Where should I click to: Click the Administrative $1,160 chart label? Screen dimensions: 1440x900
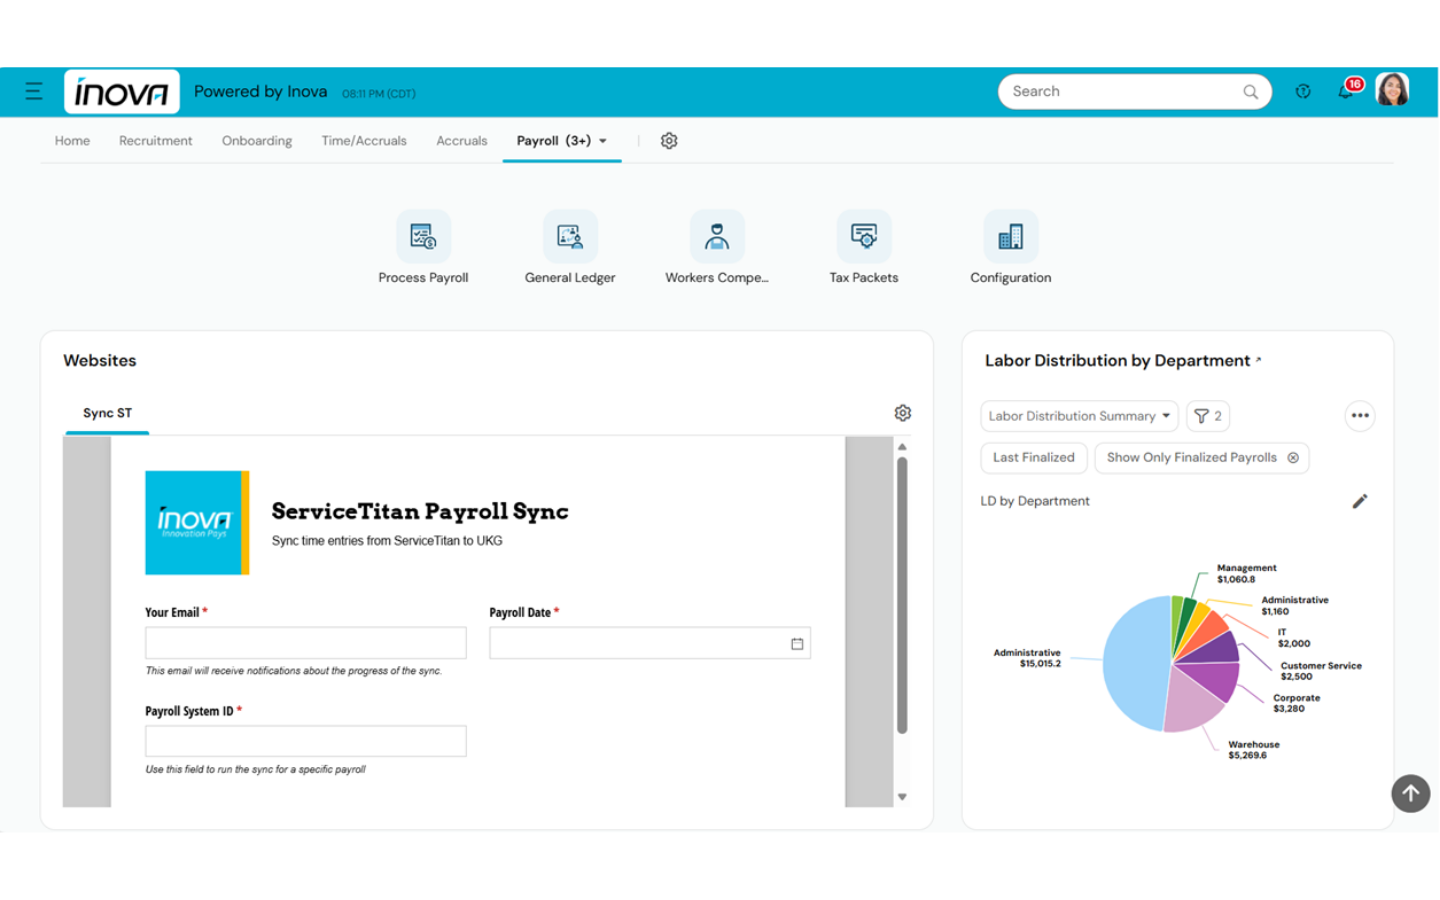(1294, 606)
